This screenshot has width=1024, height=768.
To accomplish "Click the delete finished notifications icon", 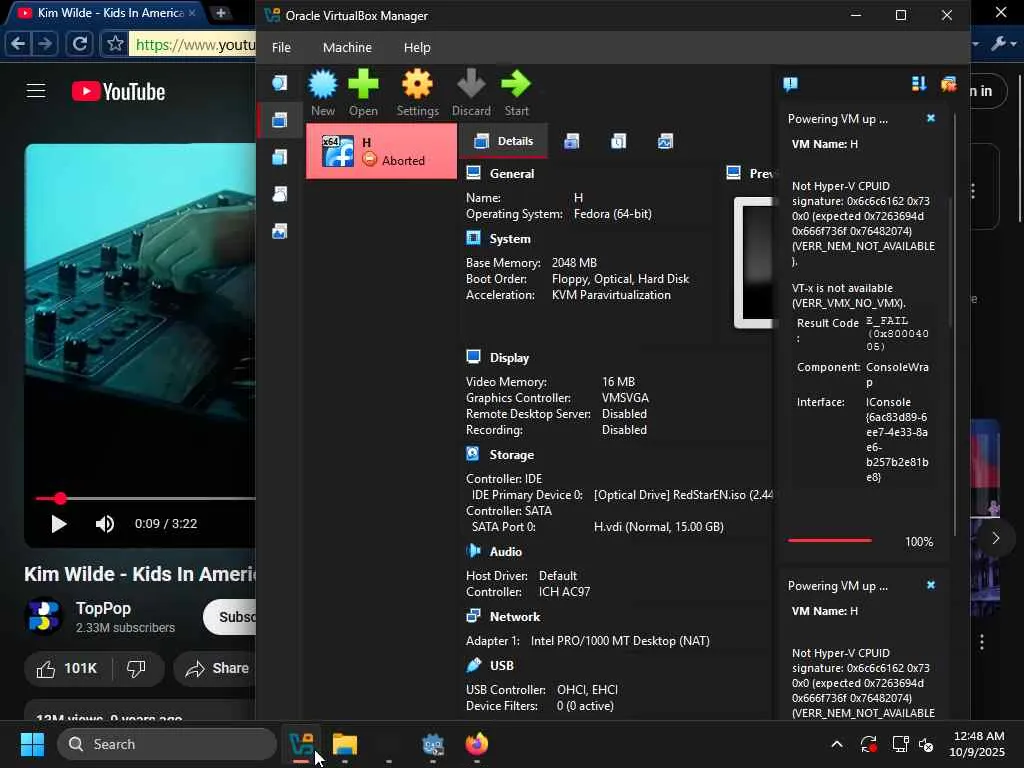I will (948, 84).
